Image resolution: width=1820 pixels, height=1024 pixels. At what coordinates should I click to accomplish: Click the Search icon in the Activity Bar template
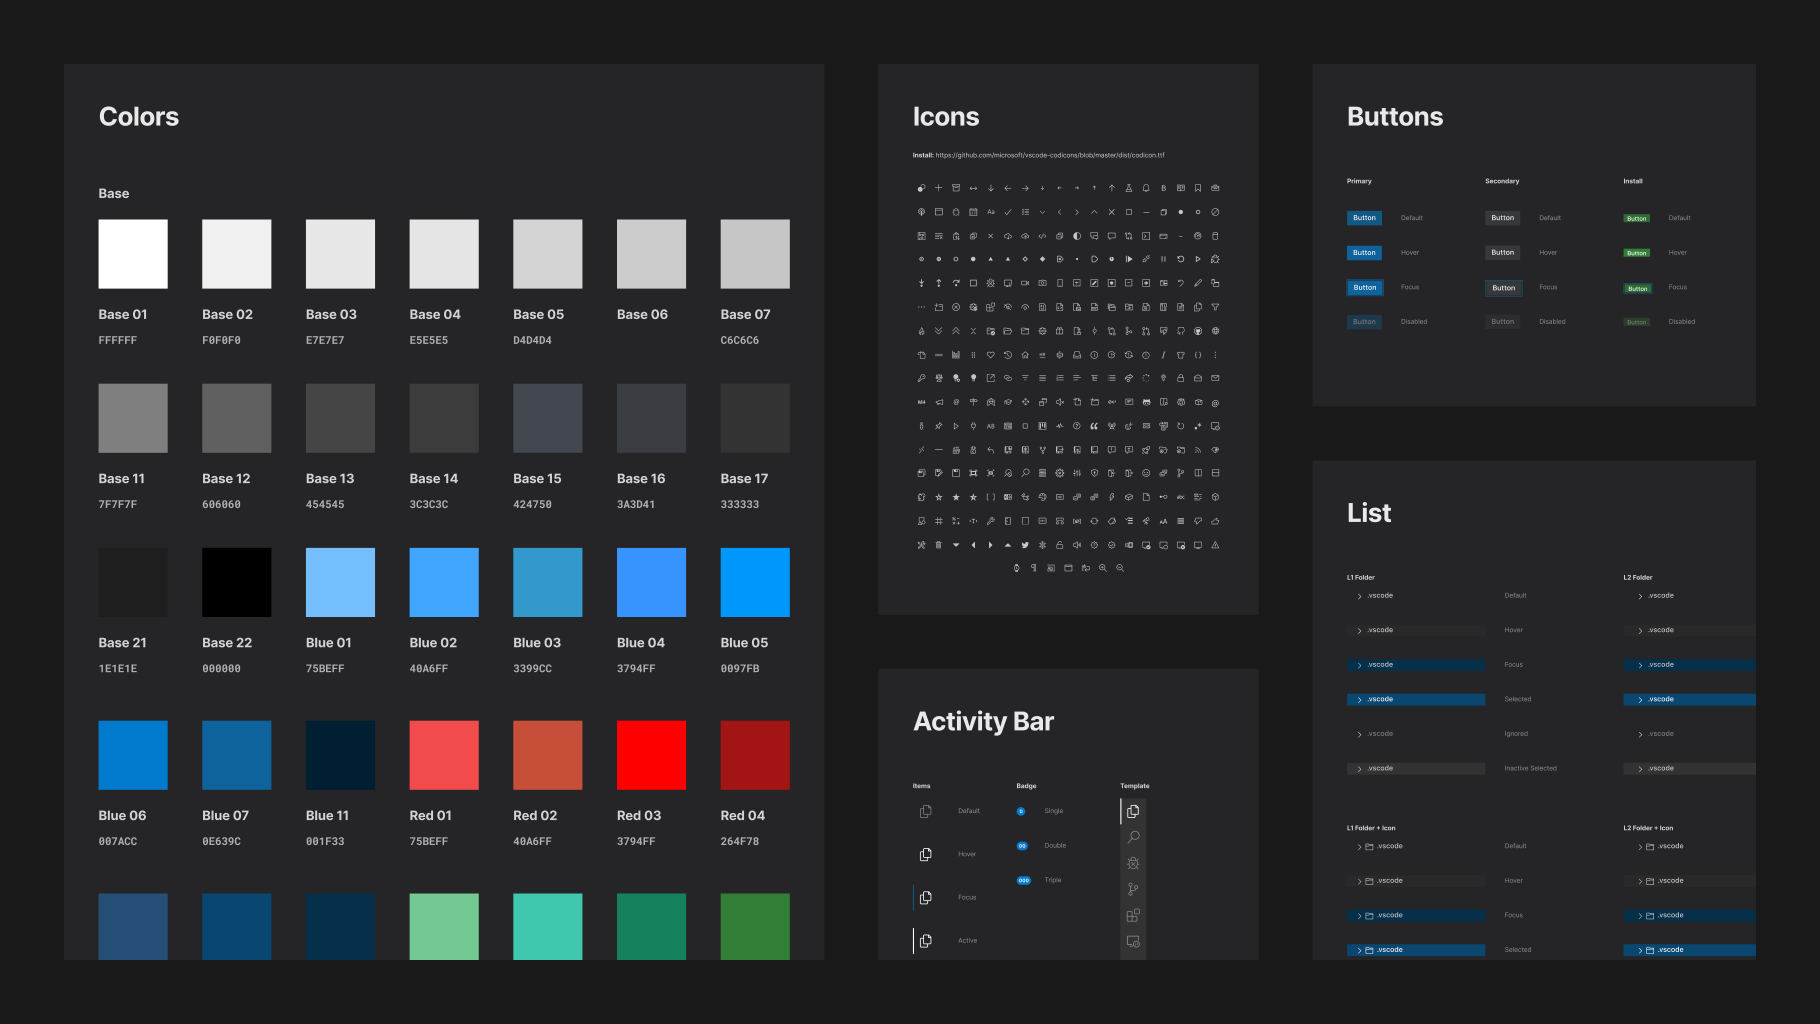pos(1133,837)
